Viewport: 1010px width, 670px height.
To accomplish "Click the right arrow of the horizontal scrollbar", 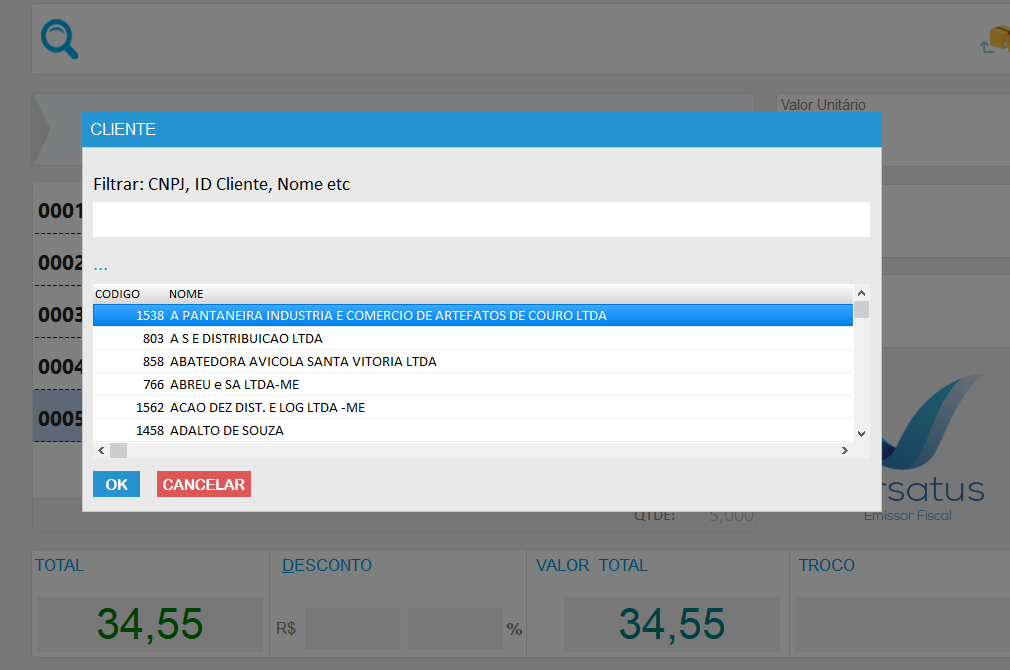I will pos(844,451).
